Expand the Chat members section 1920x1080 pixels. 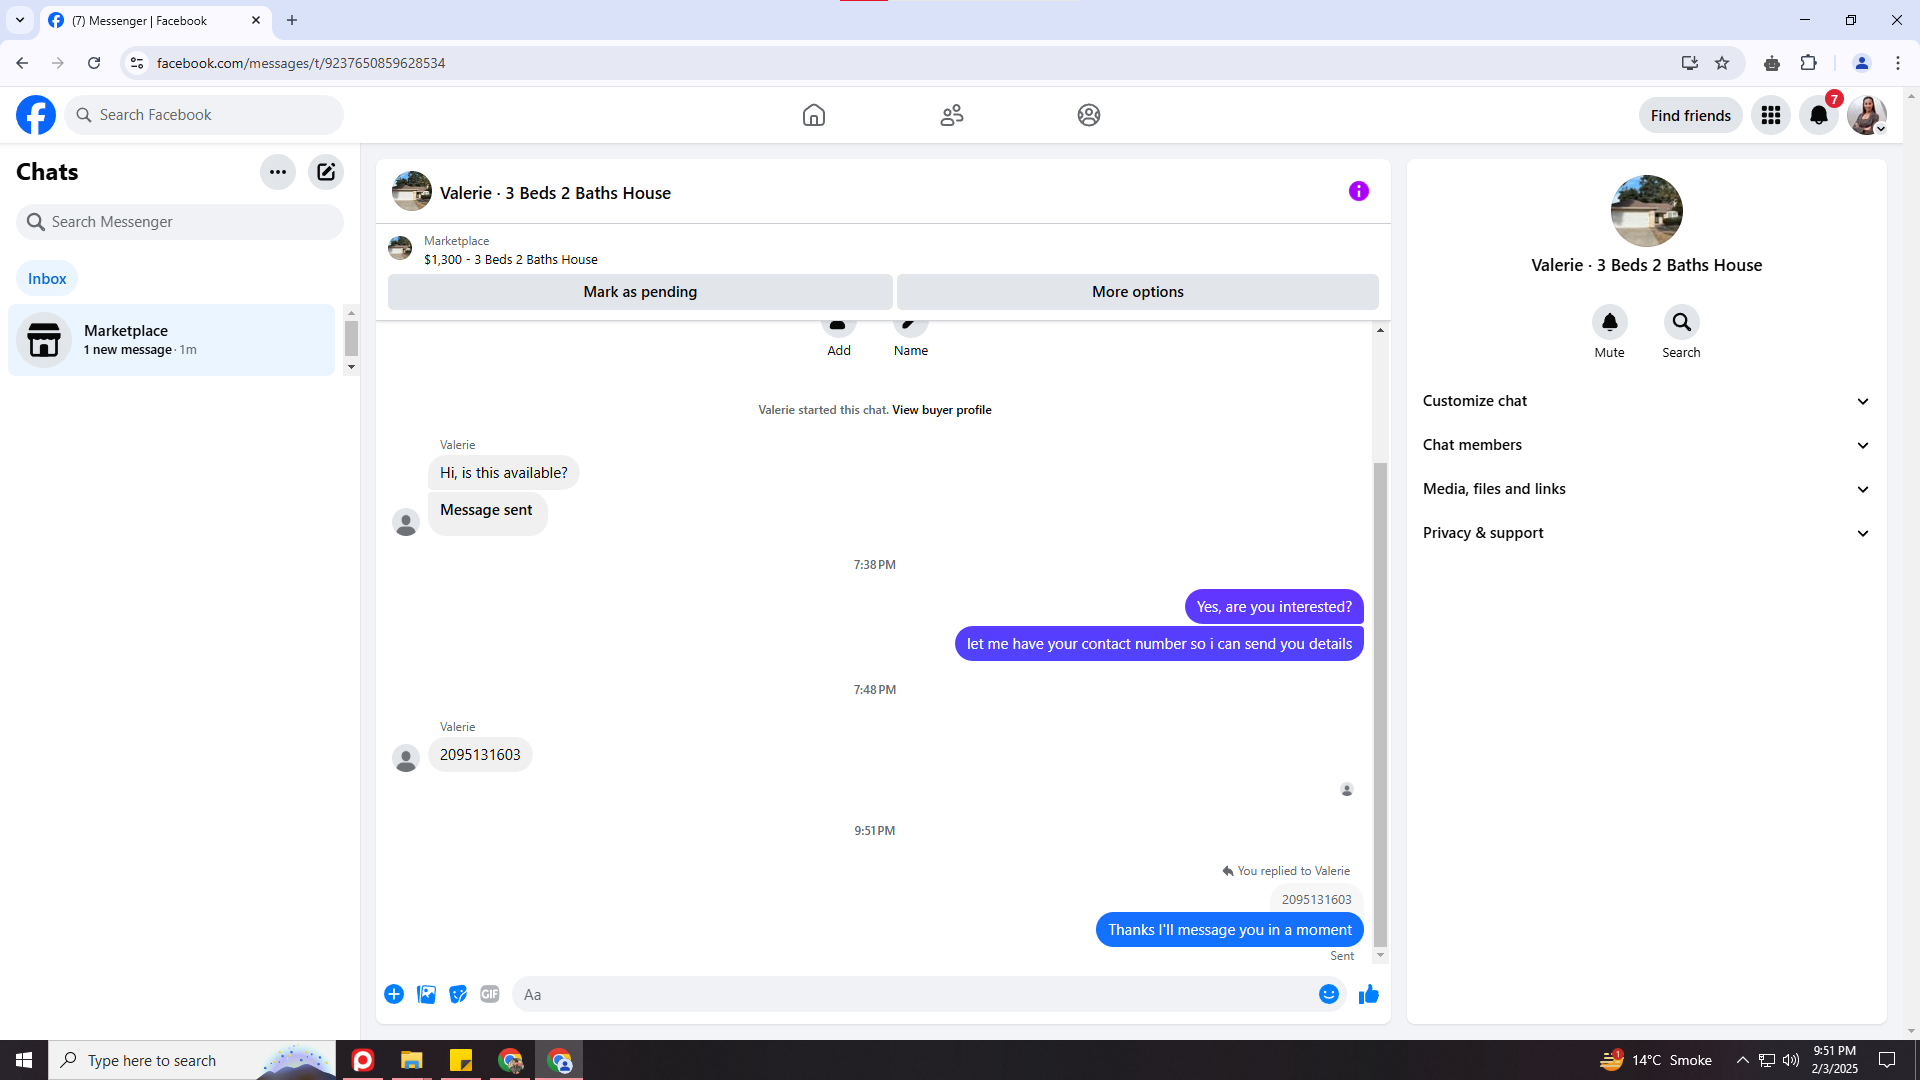pyautogui.click(x=1646, y=445)
